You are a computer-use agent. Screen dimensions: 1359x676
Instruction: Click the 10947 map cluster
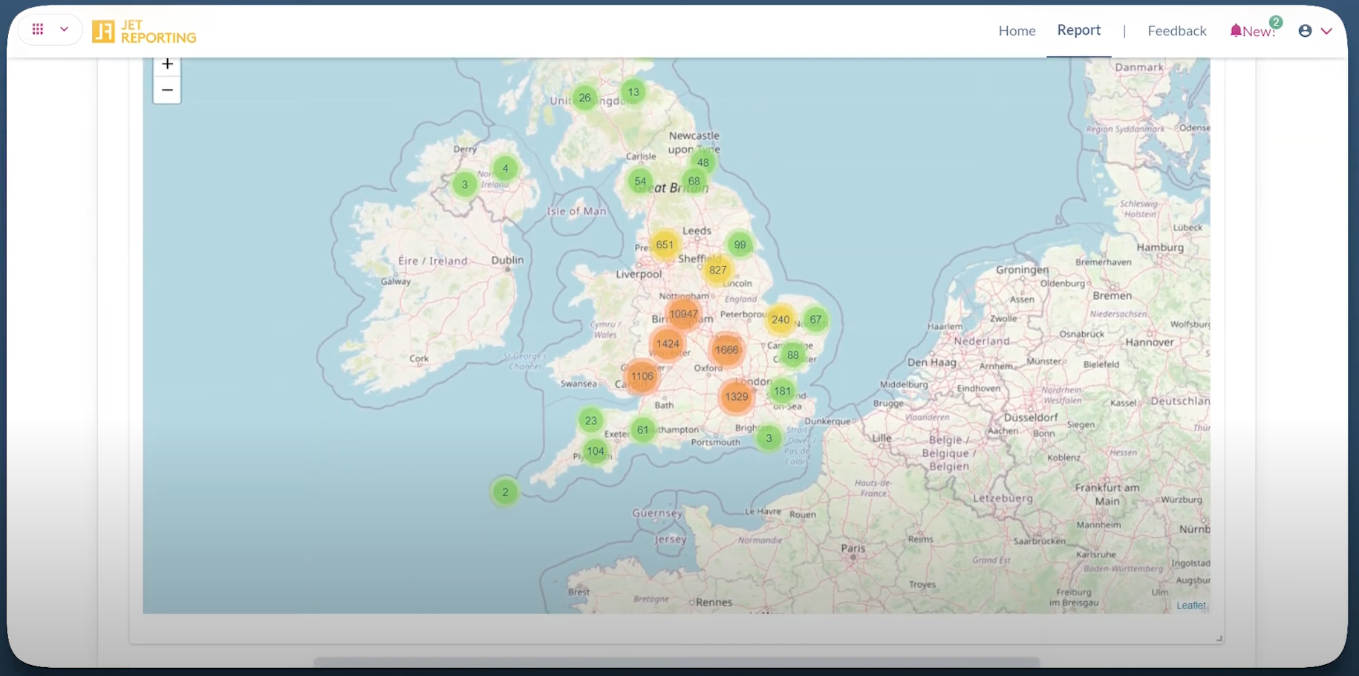pos(683,314)
